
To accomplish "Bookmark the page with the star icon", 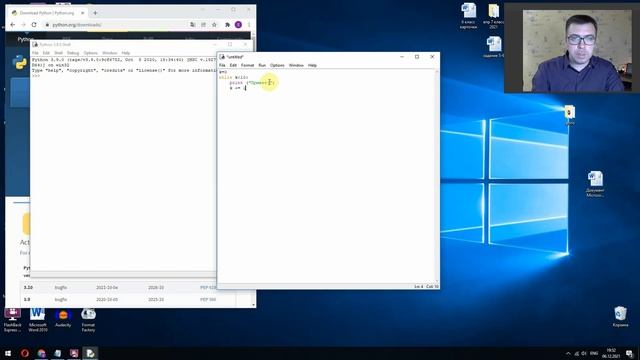I will point(214,25).
